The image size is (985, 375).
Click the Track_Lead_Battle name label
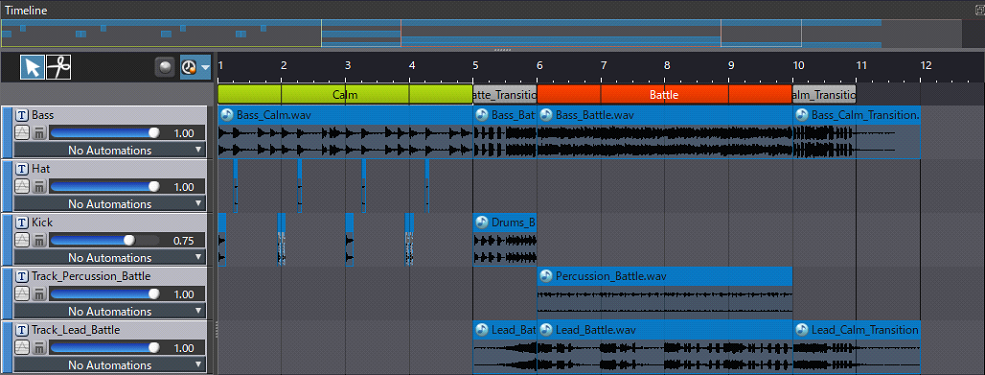pyautogui.click(x=75, y=330)
